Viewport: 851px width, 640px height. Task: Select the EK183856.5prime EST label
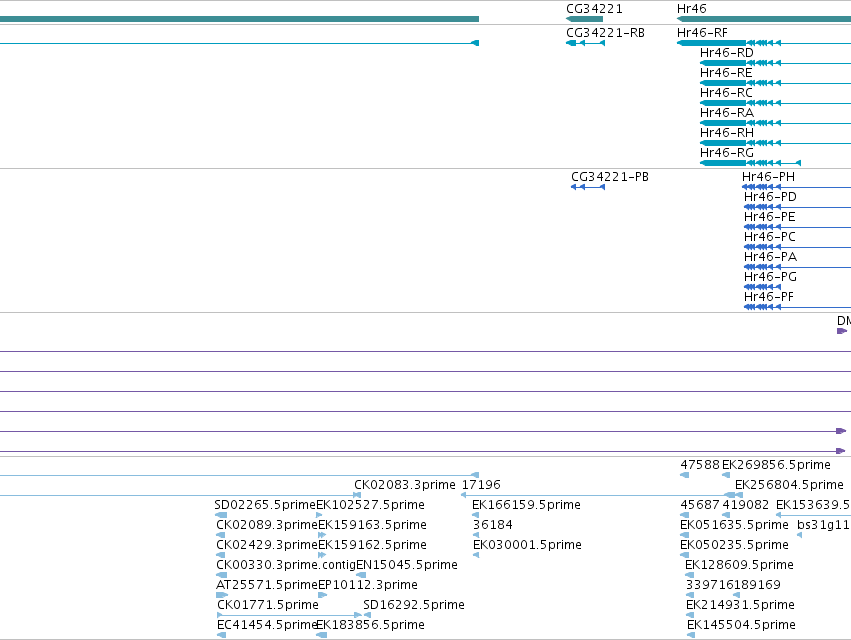(370, 625)
